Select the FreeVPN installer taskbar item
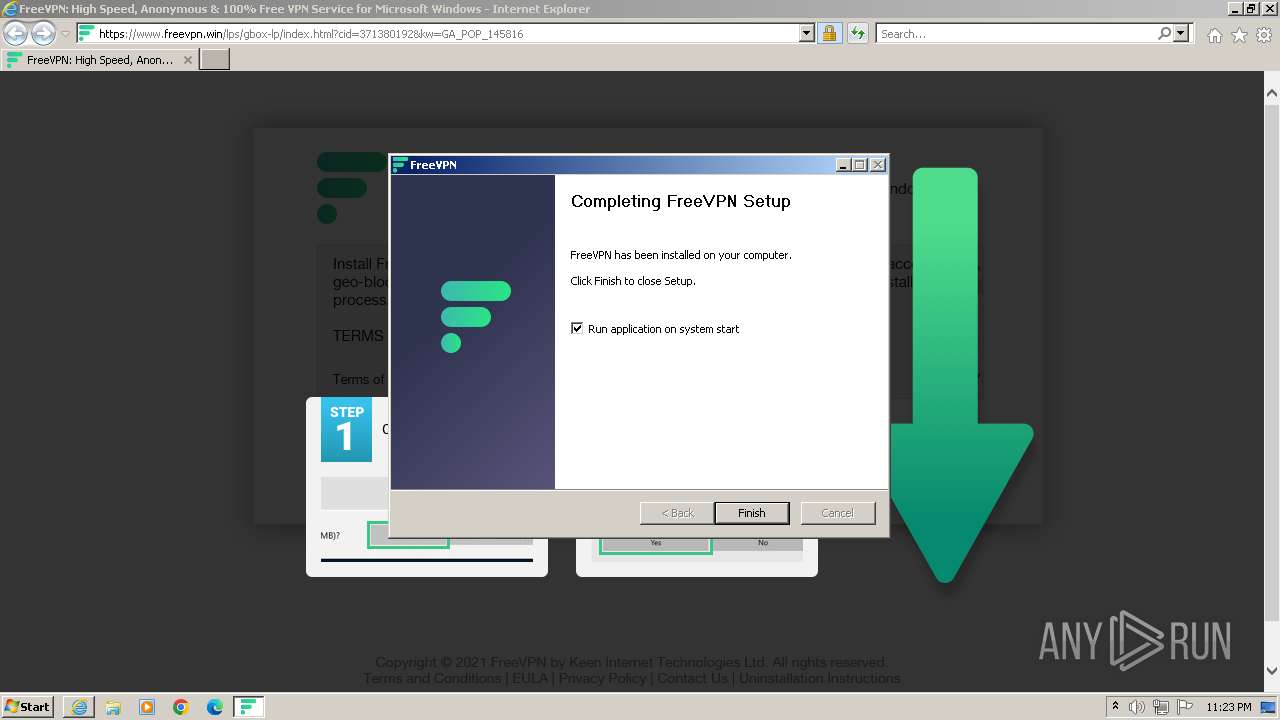1280x720 pixels. point(249,707)
